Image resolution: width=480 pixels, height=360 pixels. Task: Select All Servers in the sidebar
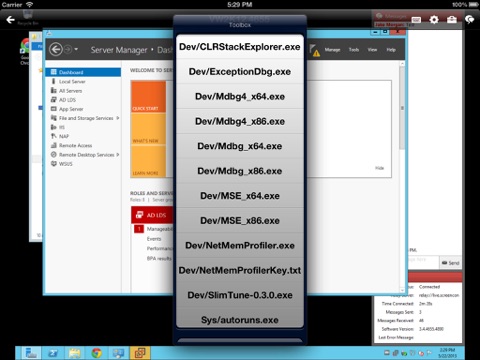tap(83, 91)
